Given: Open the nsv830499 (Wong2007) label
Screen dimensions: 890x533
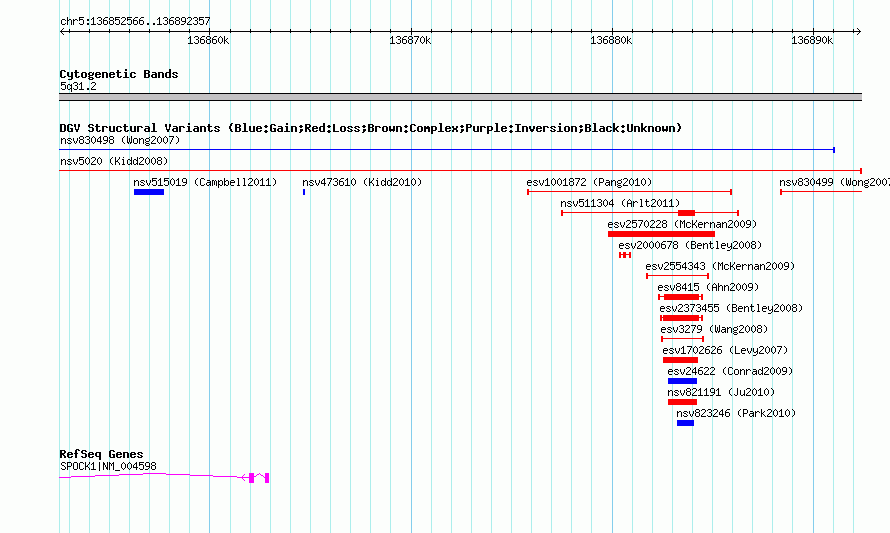Looking at the screenshot, I should pyautogui.click(x=834, y=182).
